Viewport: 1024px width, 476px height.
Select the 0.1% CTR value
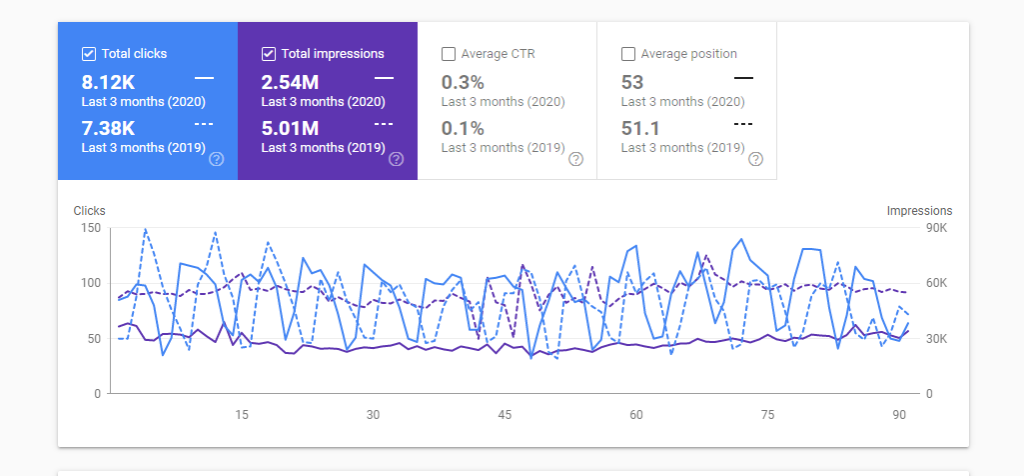(463, 128)
